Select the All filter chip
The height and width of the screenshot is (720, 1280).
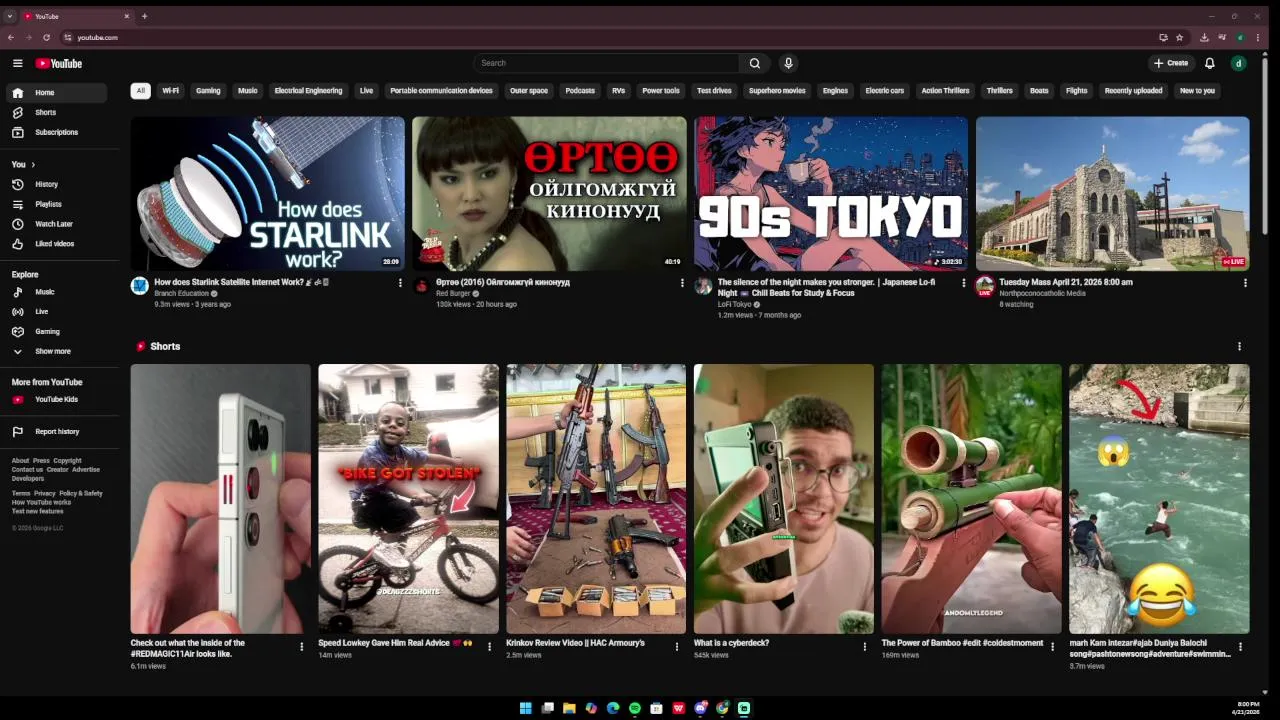(x=140, y=91)
